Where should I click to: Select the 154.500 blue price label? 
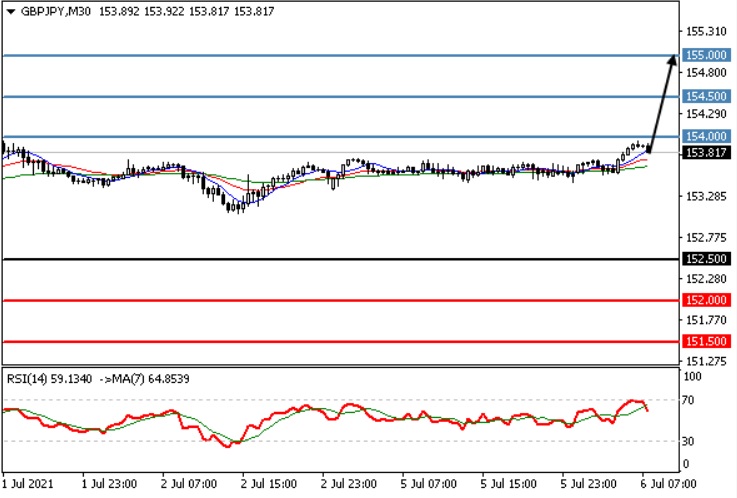point(706,96)
